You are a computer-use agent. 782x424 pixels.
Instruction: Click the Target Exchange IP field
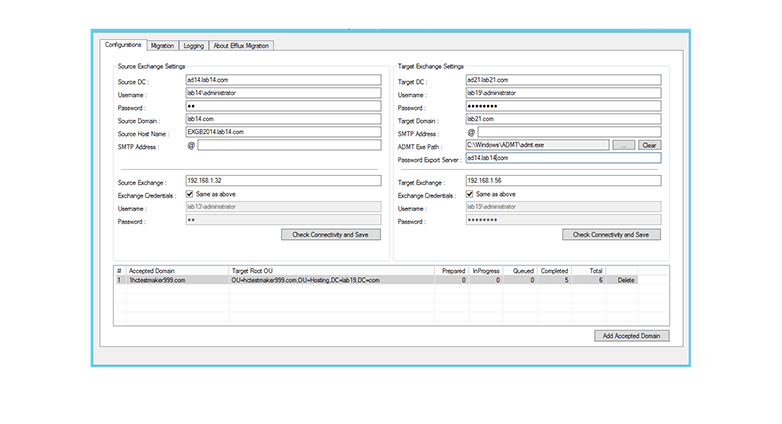[x=564, y=181]
